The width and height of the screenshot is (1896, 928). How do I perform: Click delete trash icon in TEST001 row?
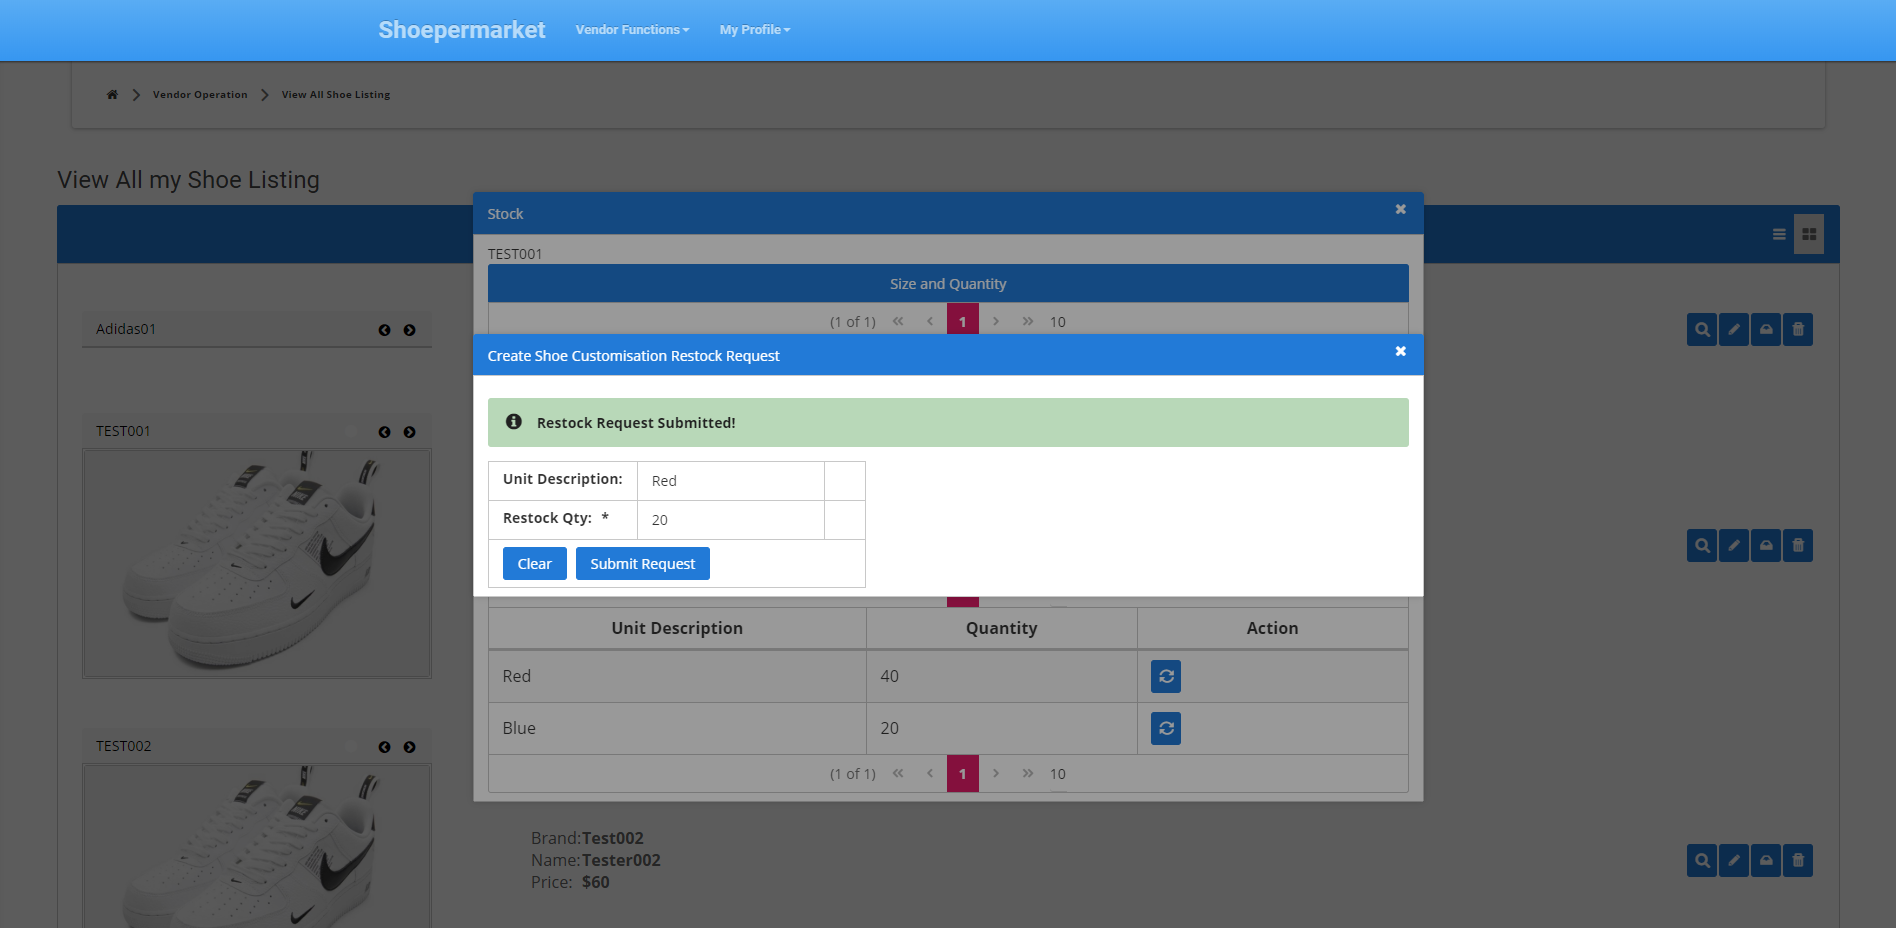1798,545
